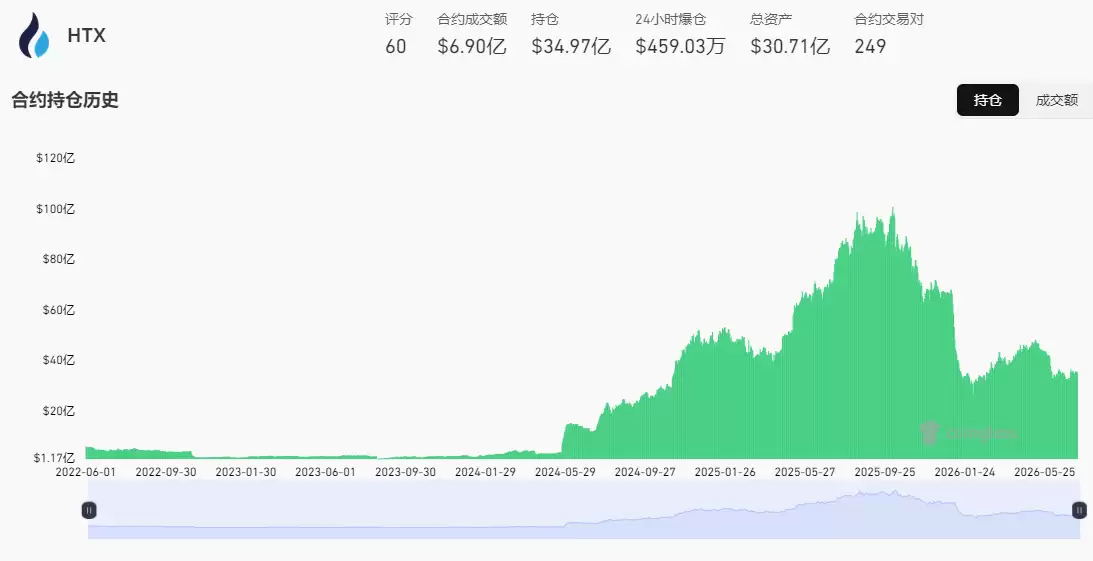Click the 2024-05-29 date axis label
The height and width of the screenshot is (561, 1093).
point(565,472)
